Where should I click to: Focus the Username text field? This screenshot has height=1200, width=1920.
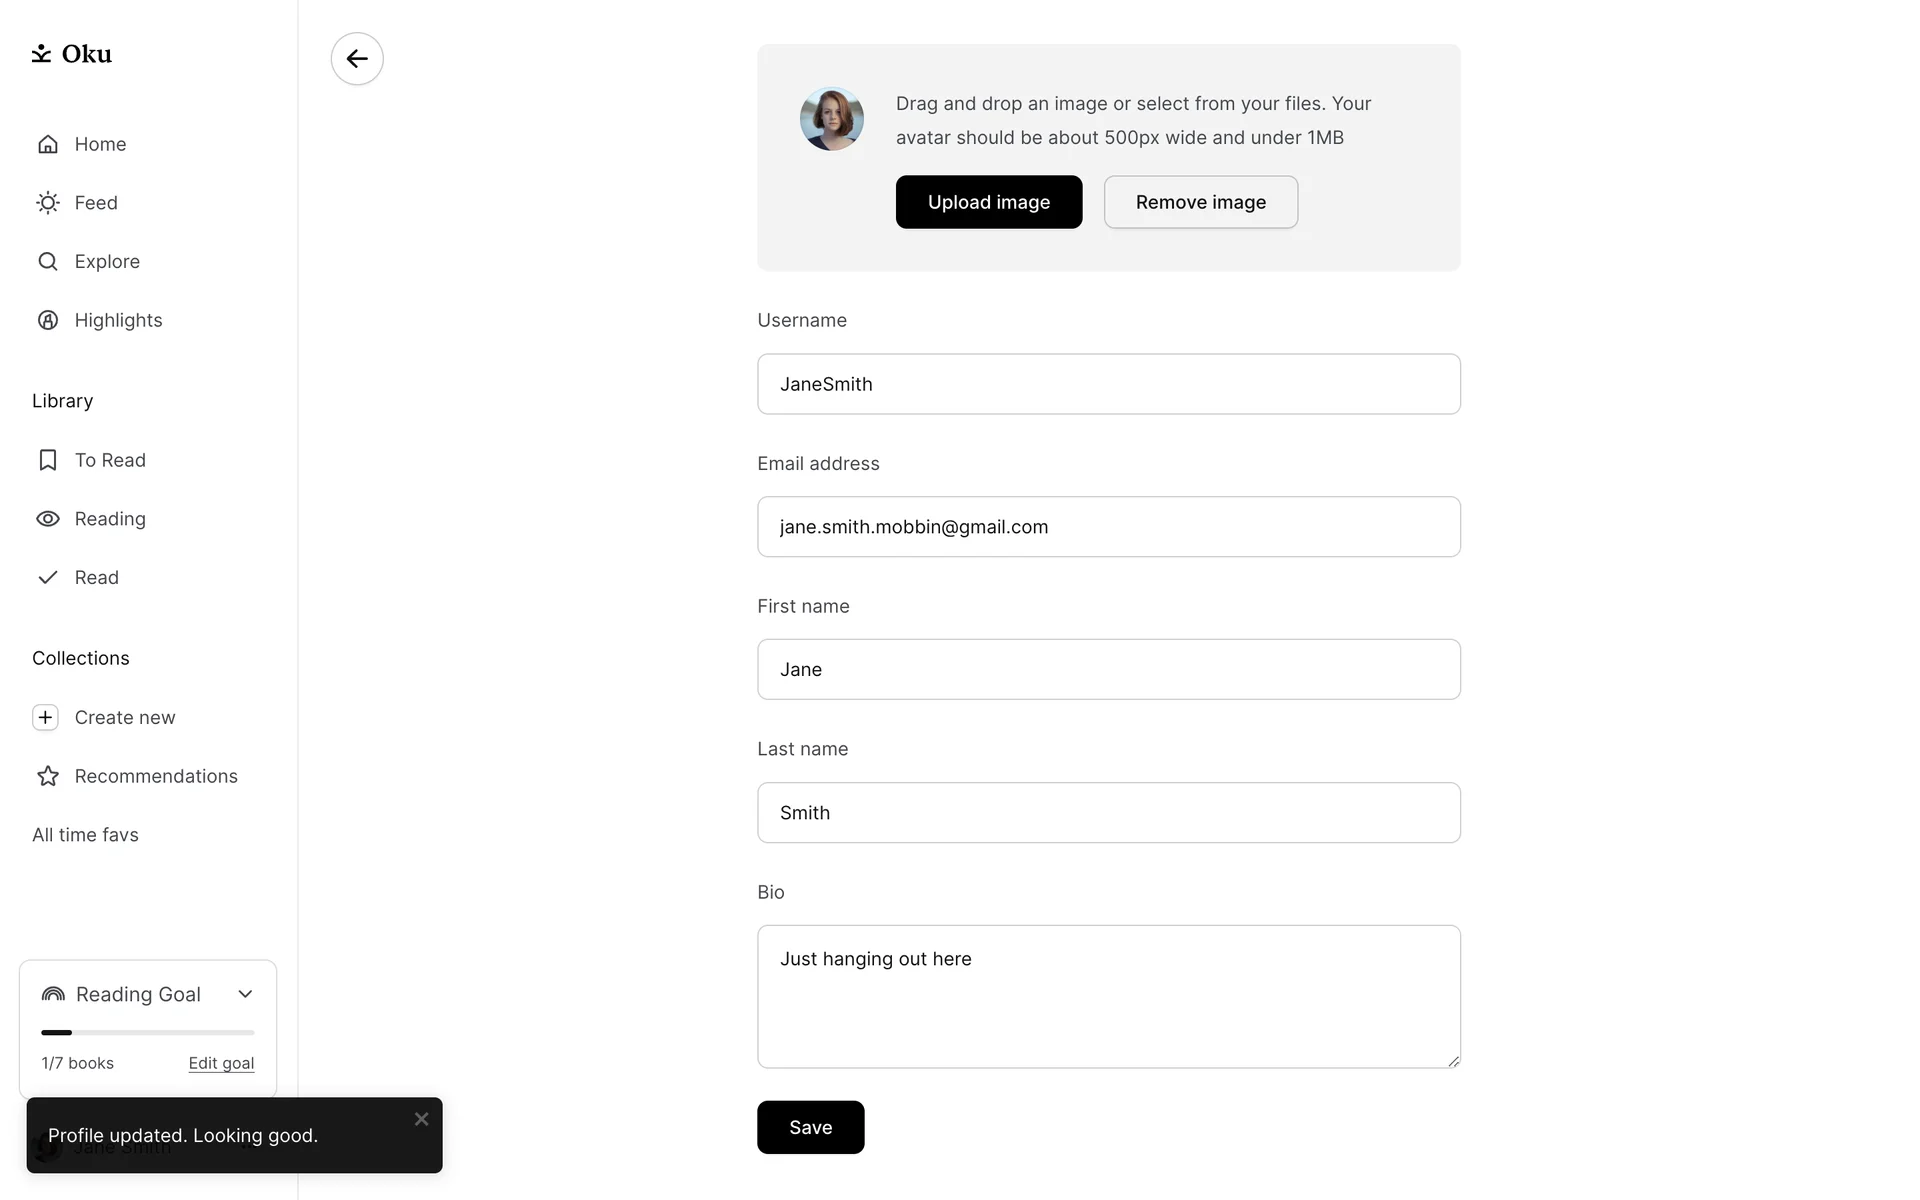pyautogui.click(x=1108, y=384)
